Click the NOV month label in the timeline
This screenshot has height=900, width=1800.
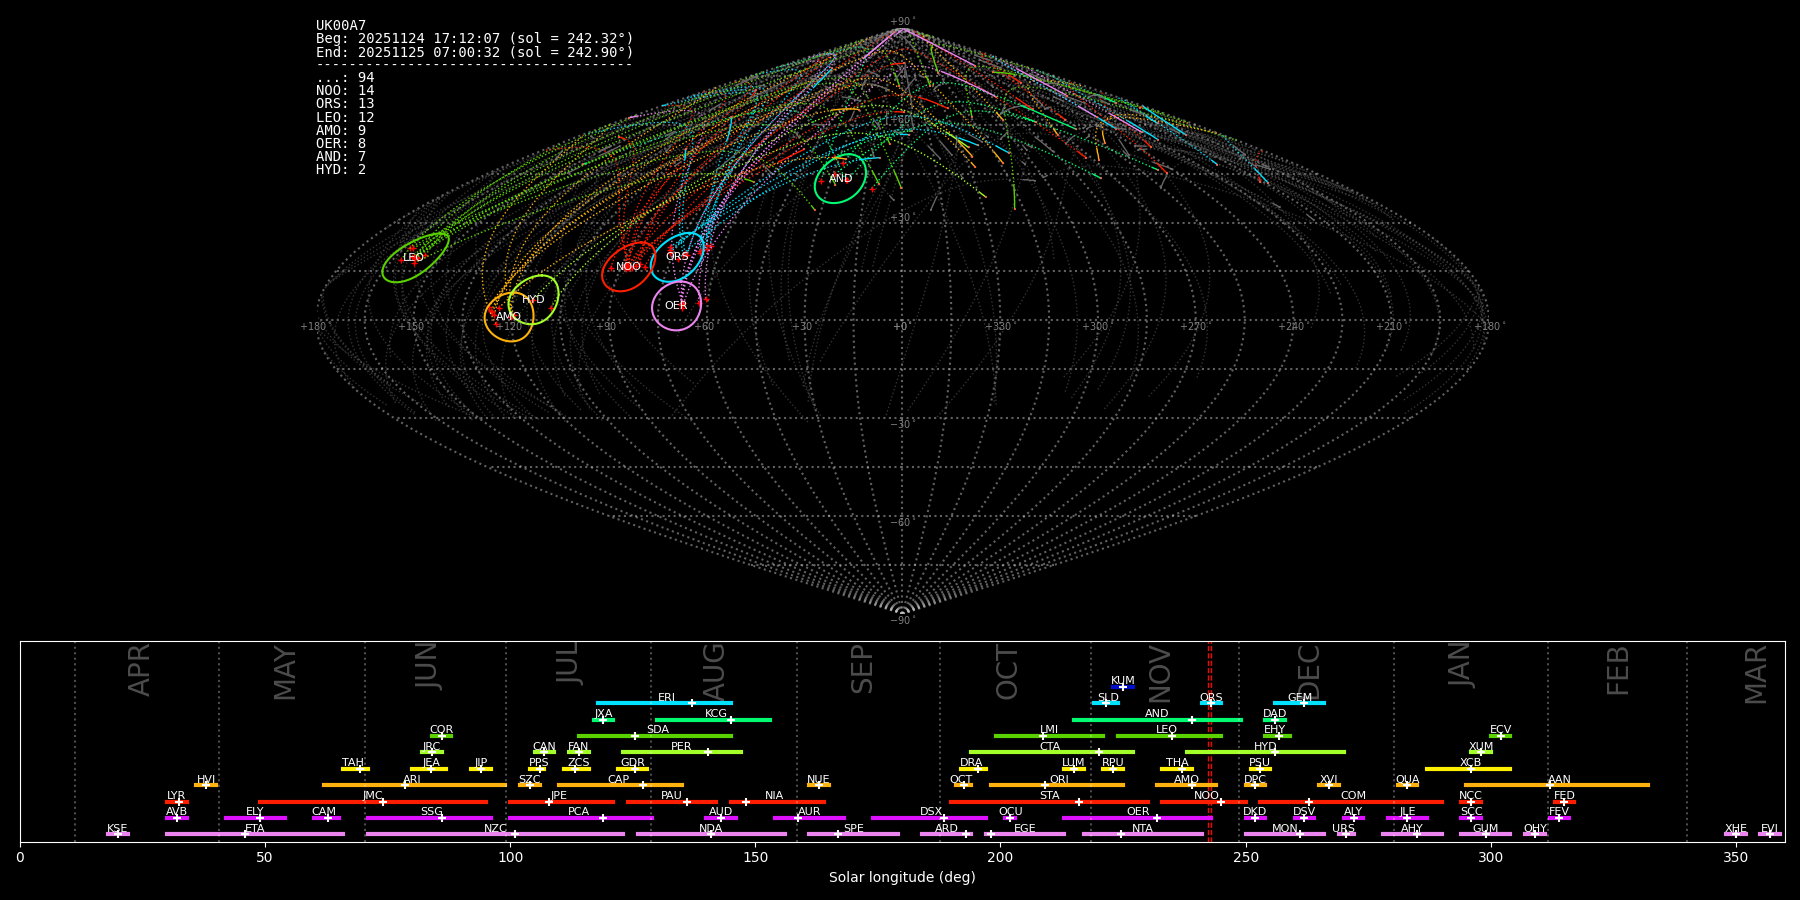click(x=1160, y=674)
